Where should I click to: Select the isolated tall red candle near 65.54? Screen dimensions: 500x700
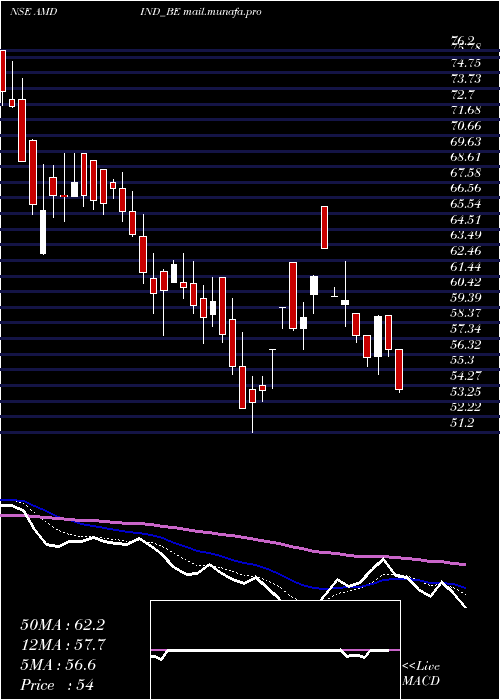click(325, 228)
